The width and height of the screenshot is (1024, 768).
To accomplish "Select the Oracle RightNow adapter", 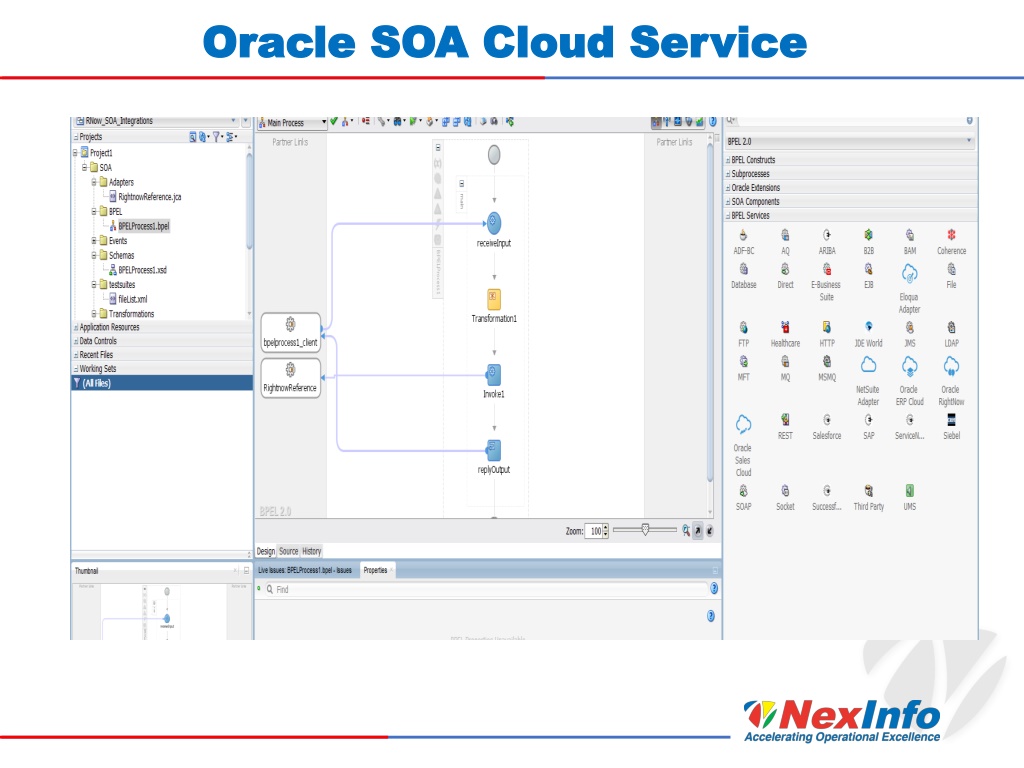I will (951, 366).
